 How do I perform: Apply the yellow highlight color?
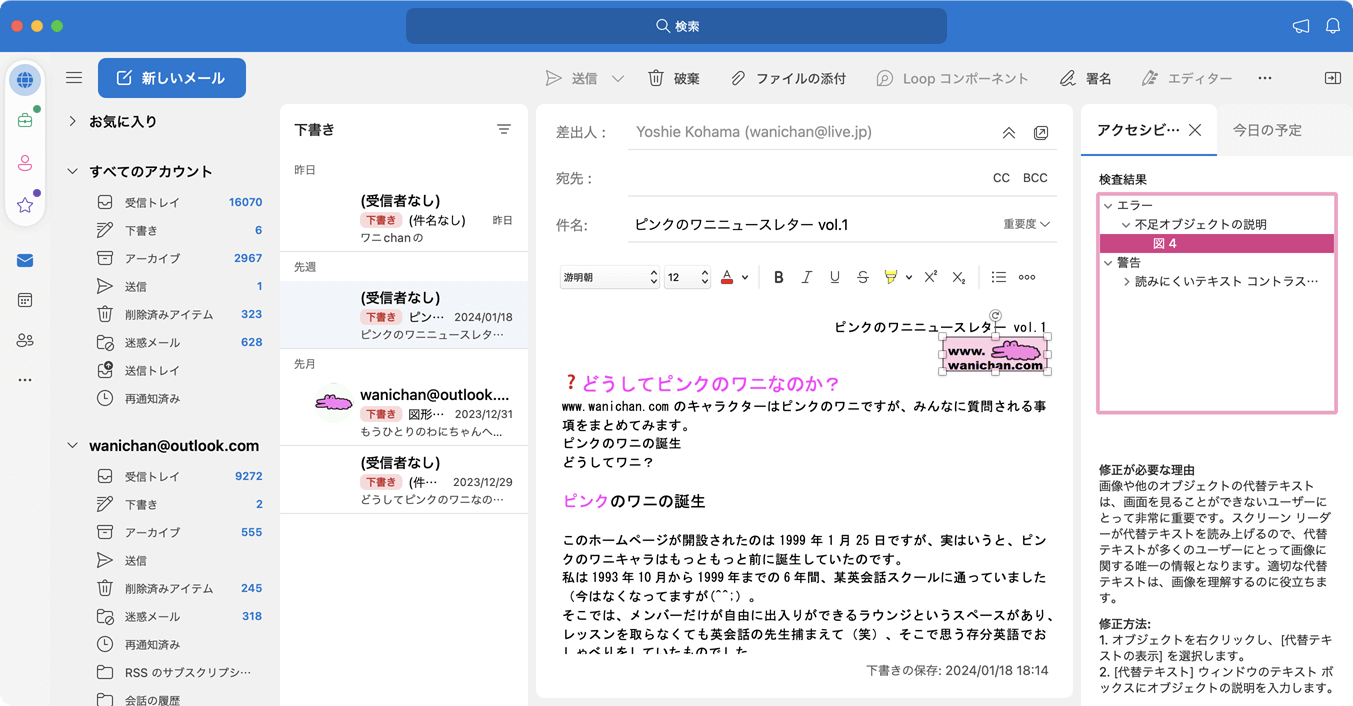coord(890,277)
